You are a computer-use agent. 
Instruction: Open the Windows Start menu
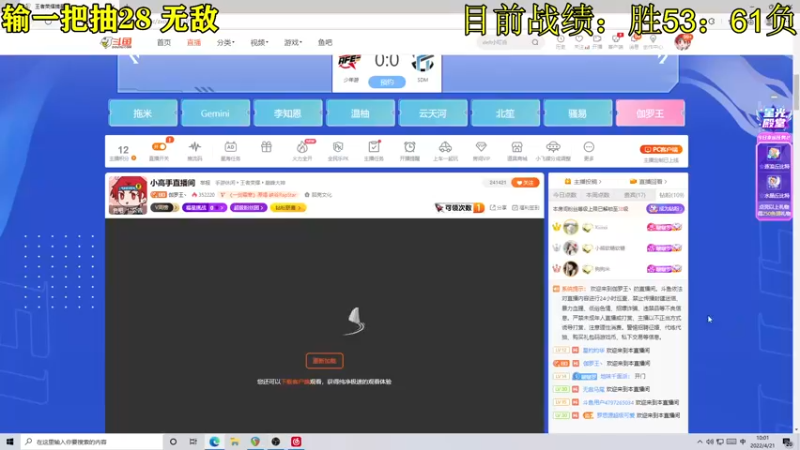(9, 442)
